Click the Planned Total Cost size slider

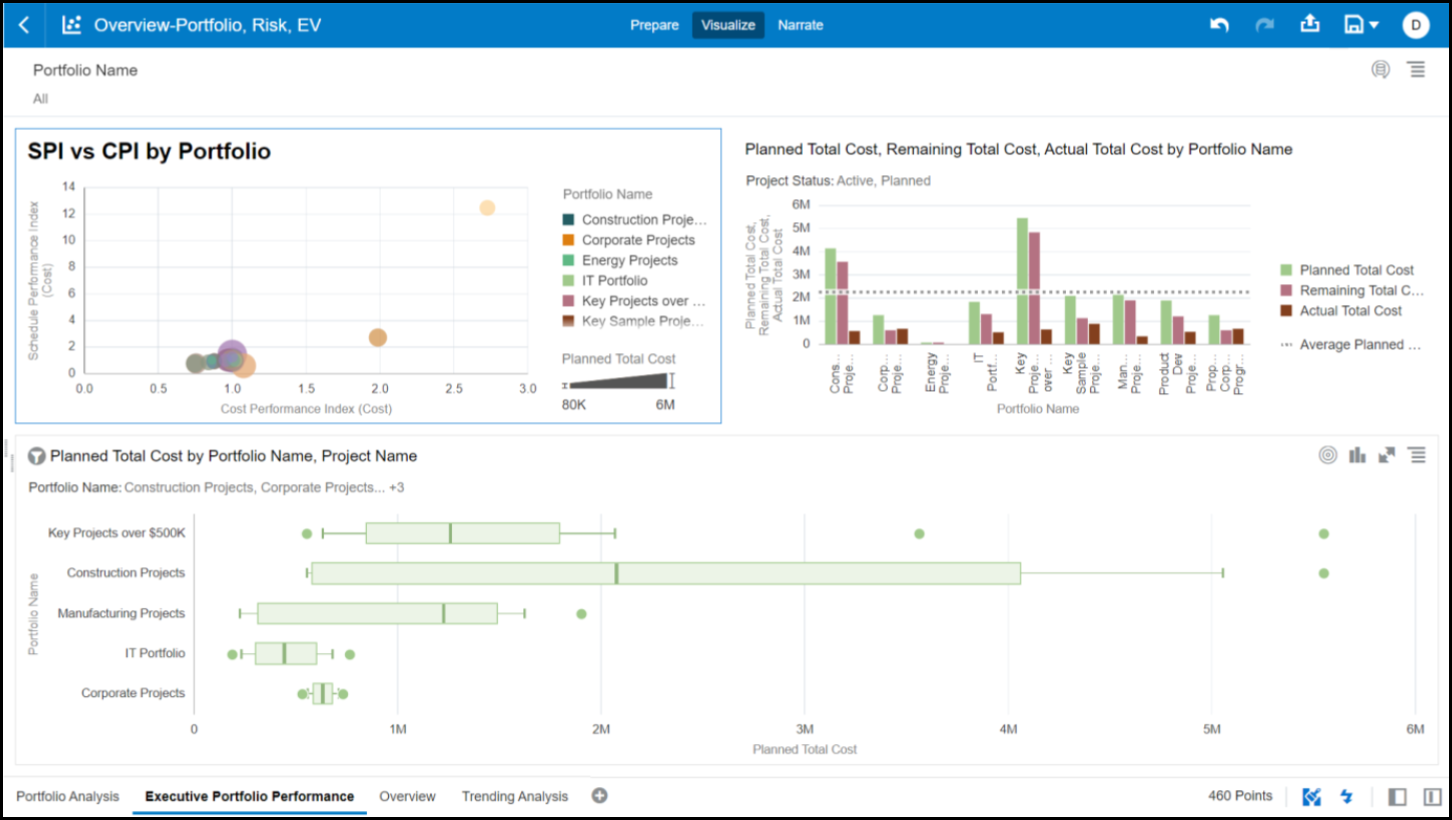(619, 381)
